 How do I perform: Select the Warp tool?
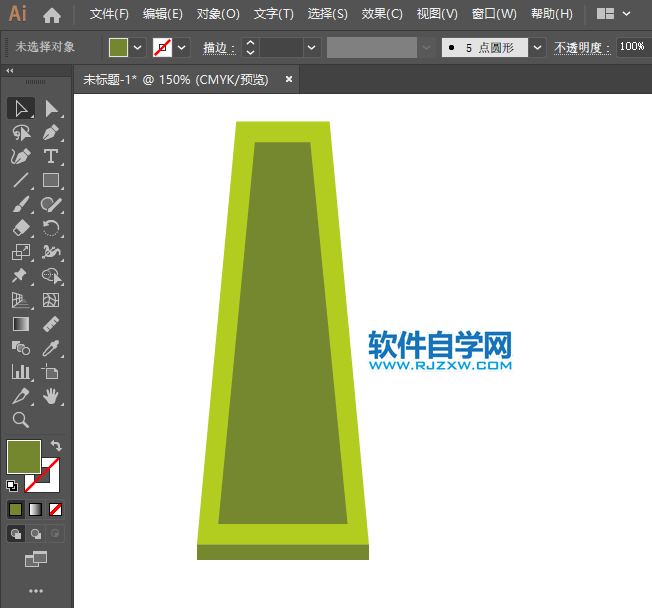(51, 252)
